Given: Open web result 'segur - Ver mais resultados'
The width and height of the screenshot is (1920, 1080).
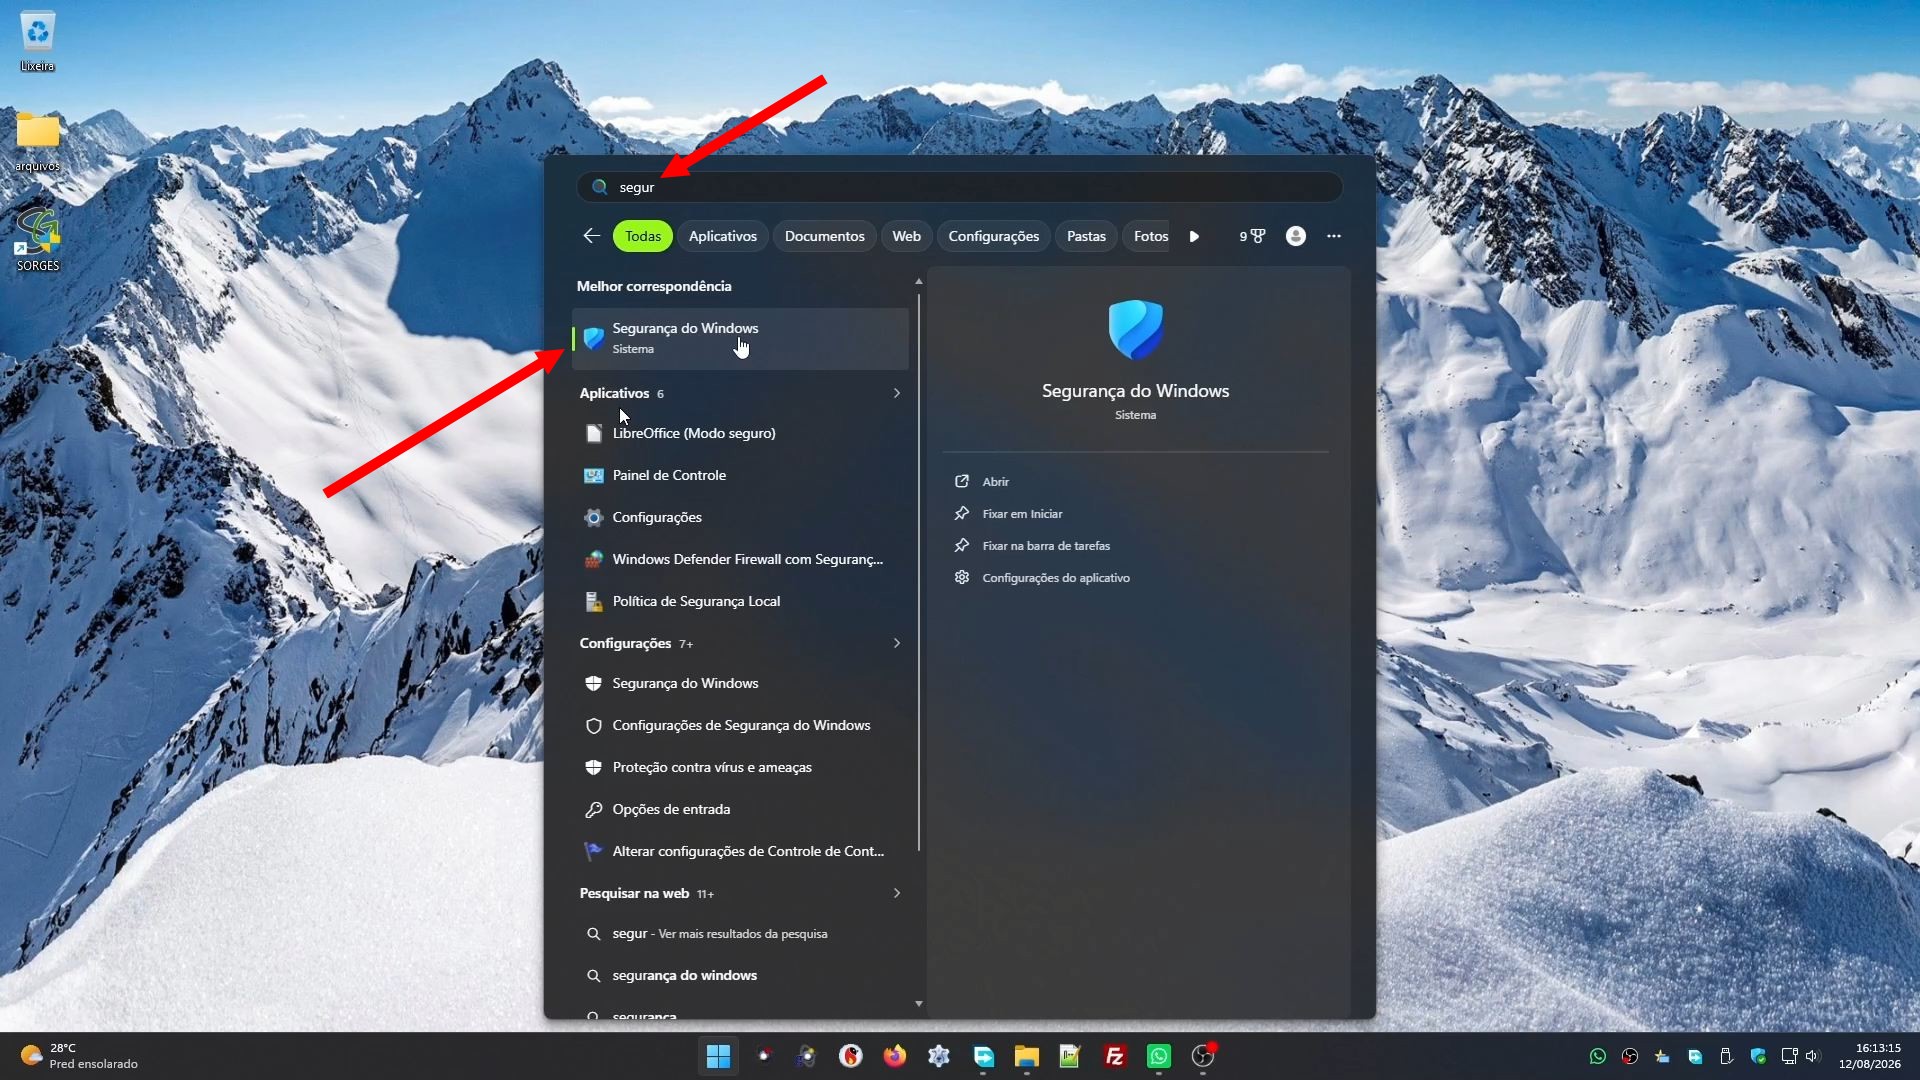Looking at the screenshot, I should pos(740,933).
